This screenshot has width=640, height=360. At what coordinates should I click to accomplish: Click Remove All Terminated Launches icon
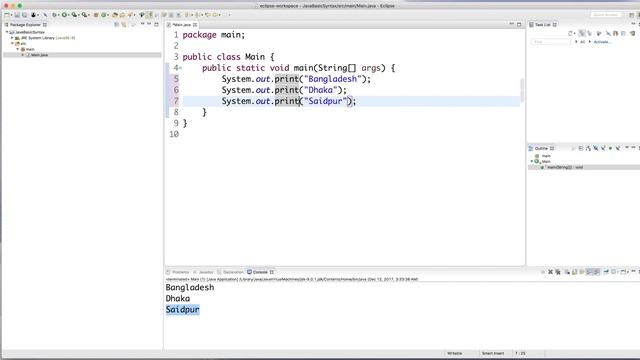point(558,272)
